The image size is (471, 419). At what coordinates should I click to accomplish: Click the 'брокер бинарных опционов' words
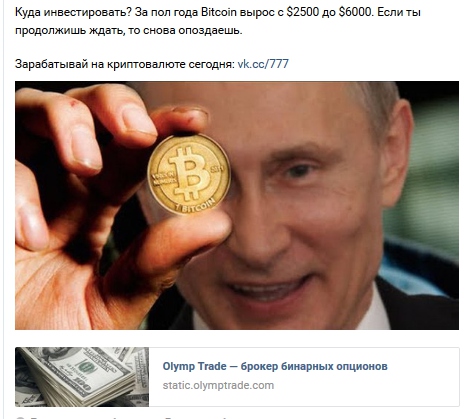click(314, 366)
